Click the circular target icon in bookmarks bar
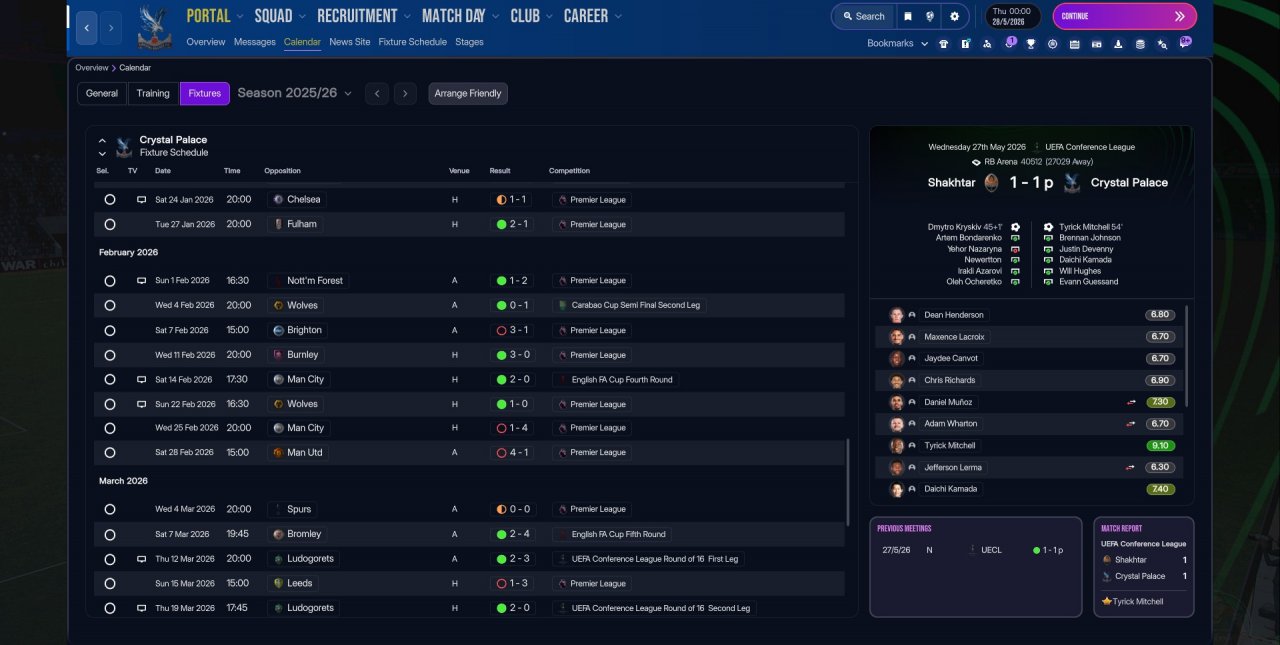 click(x=1052, y=44)
